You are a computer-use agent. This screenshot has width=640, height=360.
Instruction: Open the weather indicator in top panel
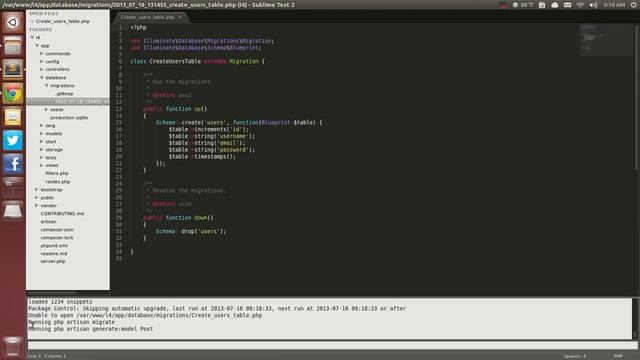pyautogui.click(x=523, y=5)
